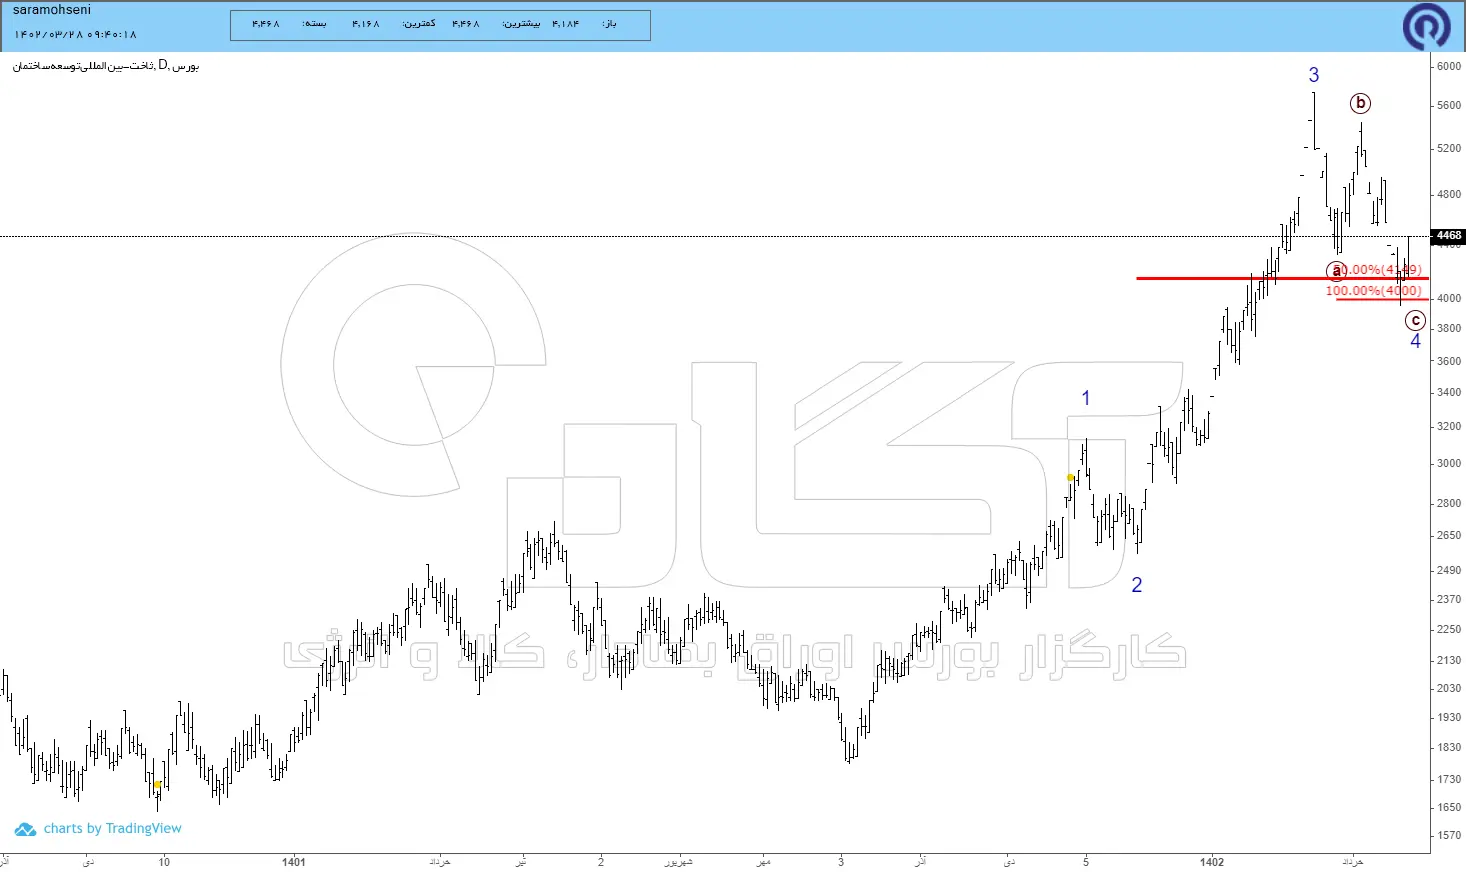The width and height of the screenshot is (1466, 872).
Task: Click the yellow dot marker below wave 1
Action: pos(1070,478)
